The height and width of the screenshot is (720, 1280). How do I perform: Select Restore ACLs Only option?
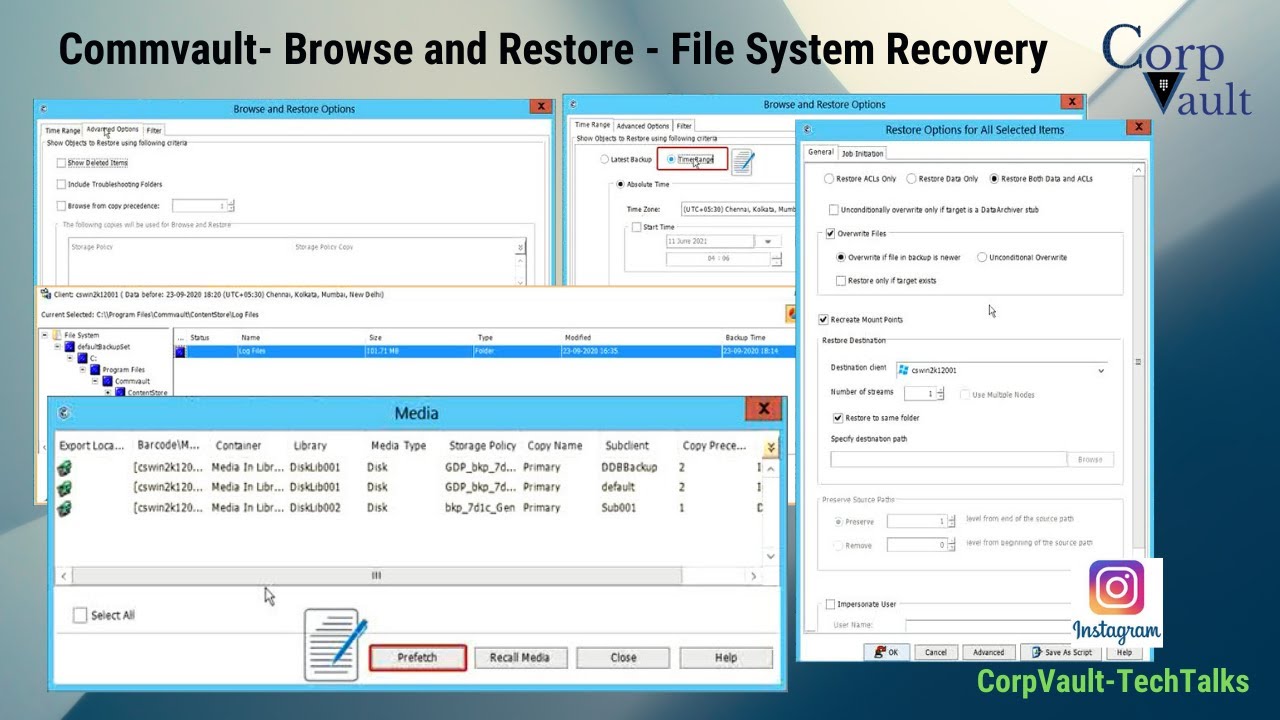[829, 179]
